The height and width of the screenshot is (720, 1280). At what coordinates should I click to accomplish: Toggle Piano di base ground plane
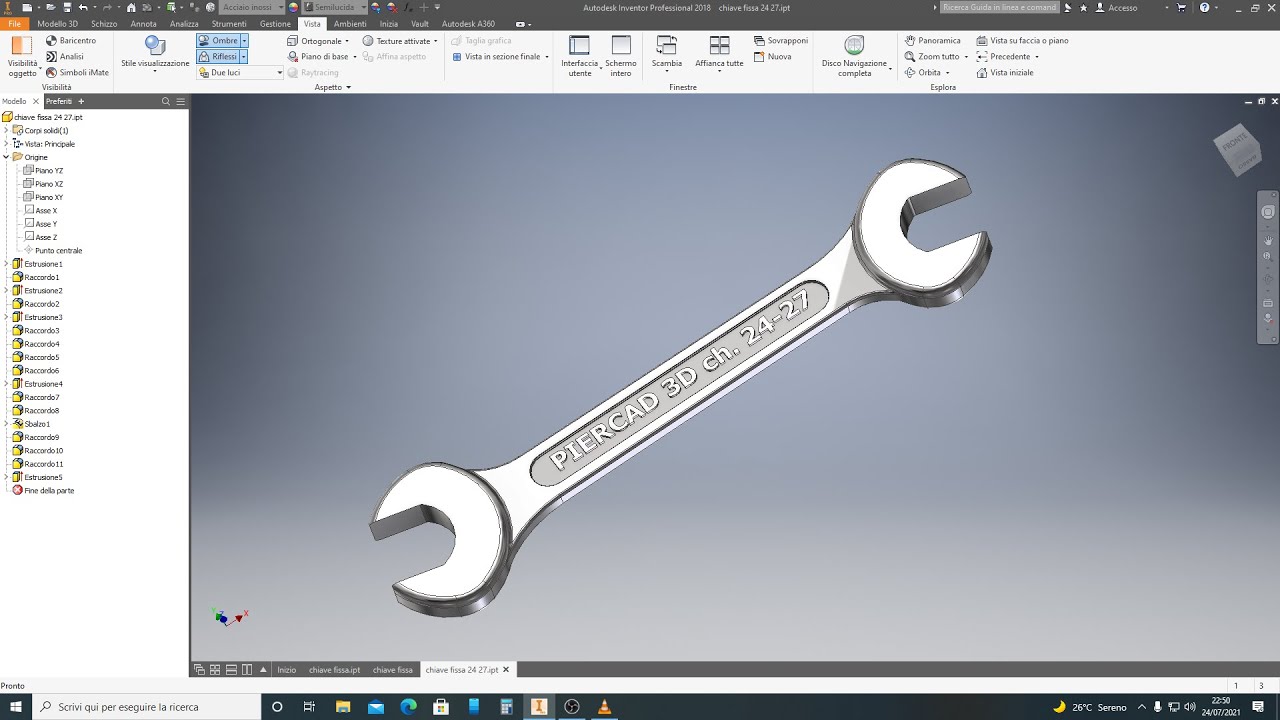click(x=318, y=57)
